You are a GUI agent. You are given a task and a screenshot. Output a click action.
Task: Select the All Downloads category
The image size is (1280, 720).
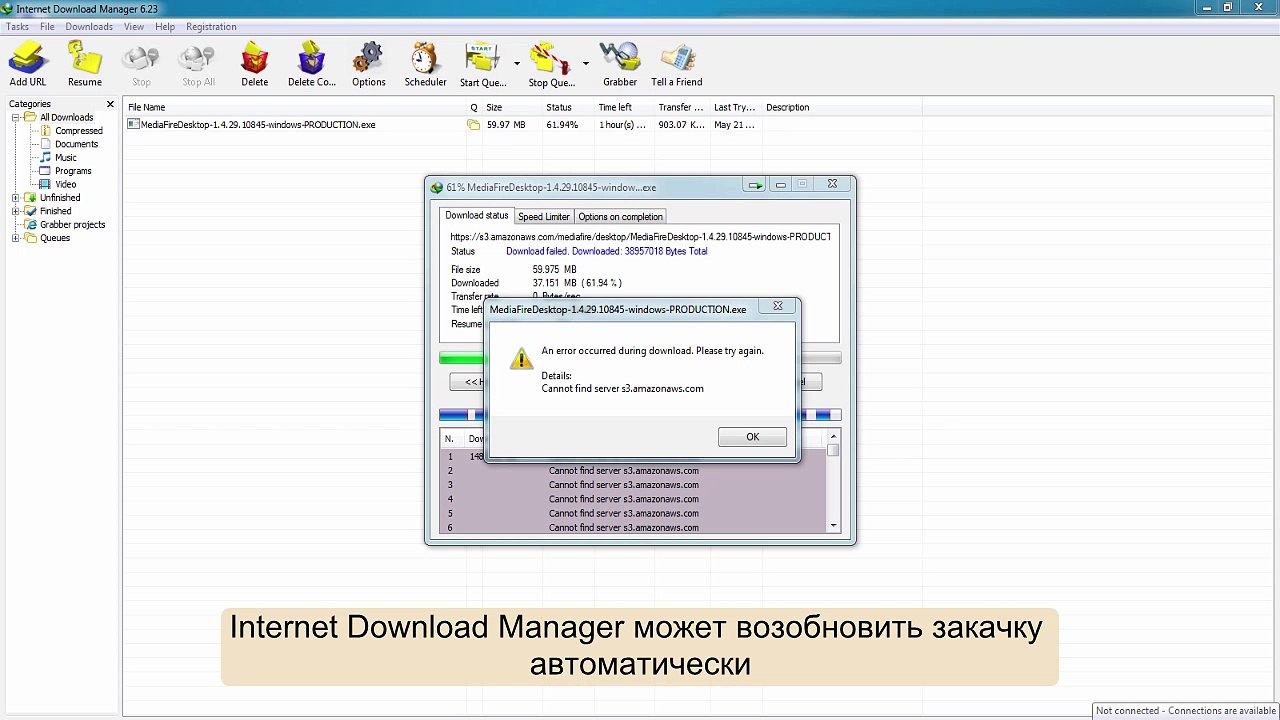coord(66,117)
